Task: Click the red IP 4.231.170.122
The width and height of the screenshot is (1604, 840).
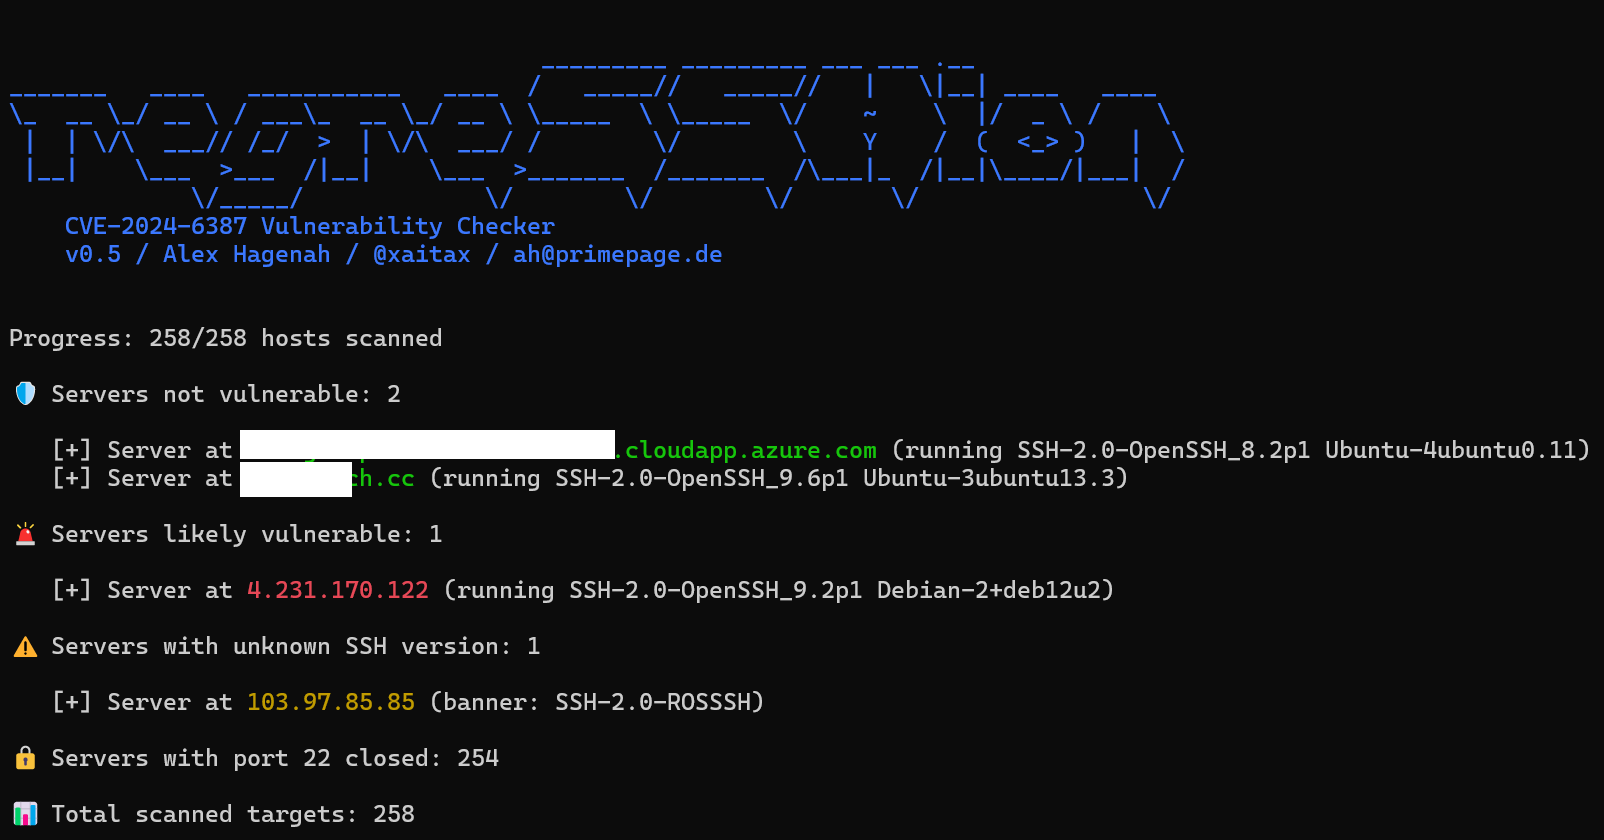Action: coord(338,590)
